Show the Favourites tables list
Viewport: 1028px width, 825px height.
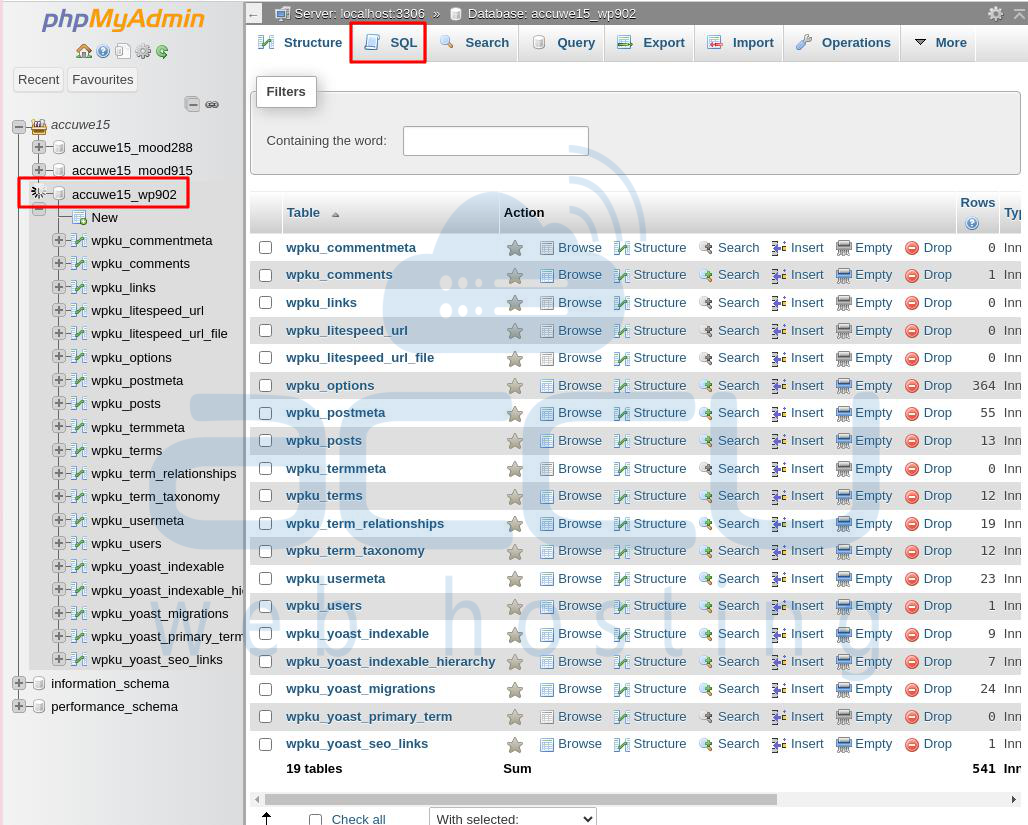pyautogui.click(x=103, y=79)
